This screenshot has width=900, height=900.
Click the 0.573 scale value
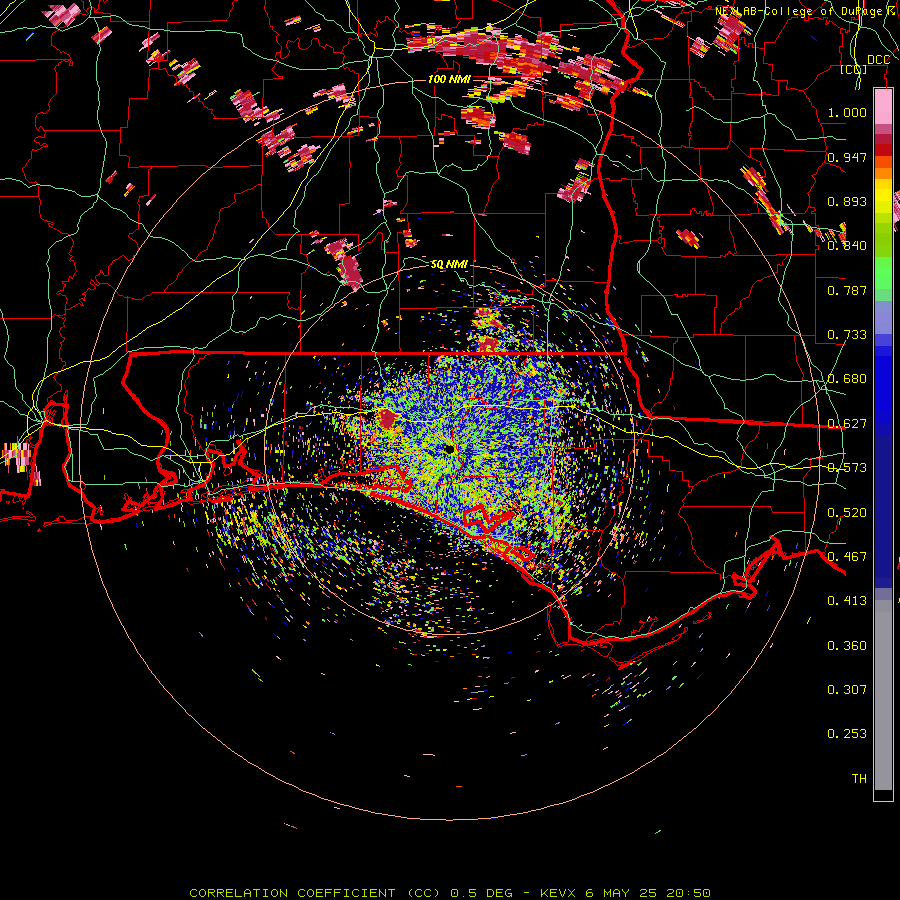(x=847, y=467)
